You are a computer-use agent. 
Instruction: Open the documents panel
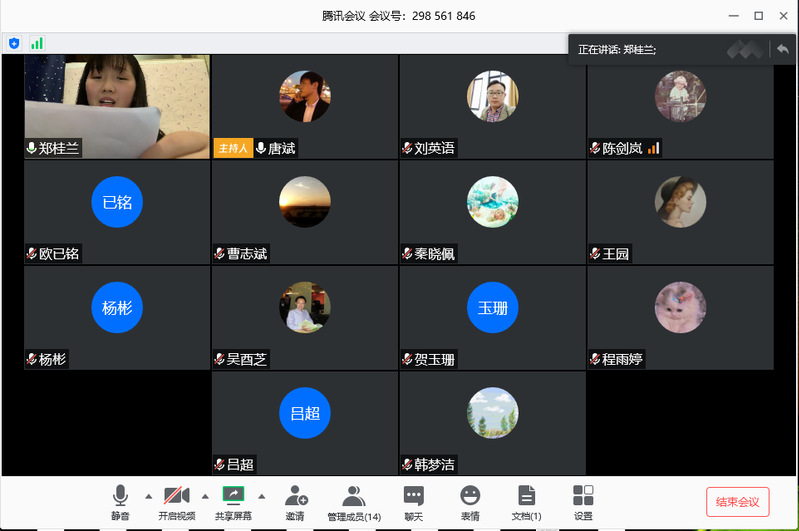[x=526, y=496]
